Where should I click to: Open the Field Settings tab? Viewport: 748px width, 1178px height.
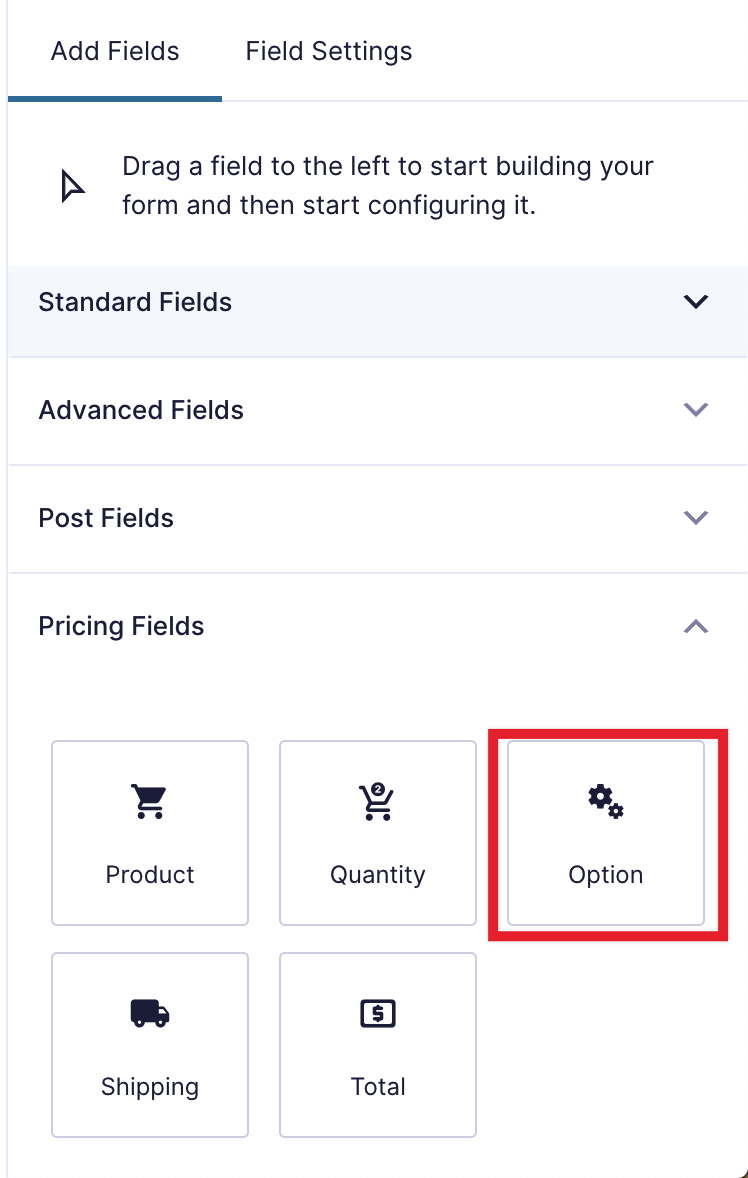[329, 51]
